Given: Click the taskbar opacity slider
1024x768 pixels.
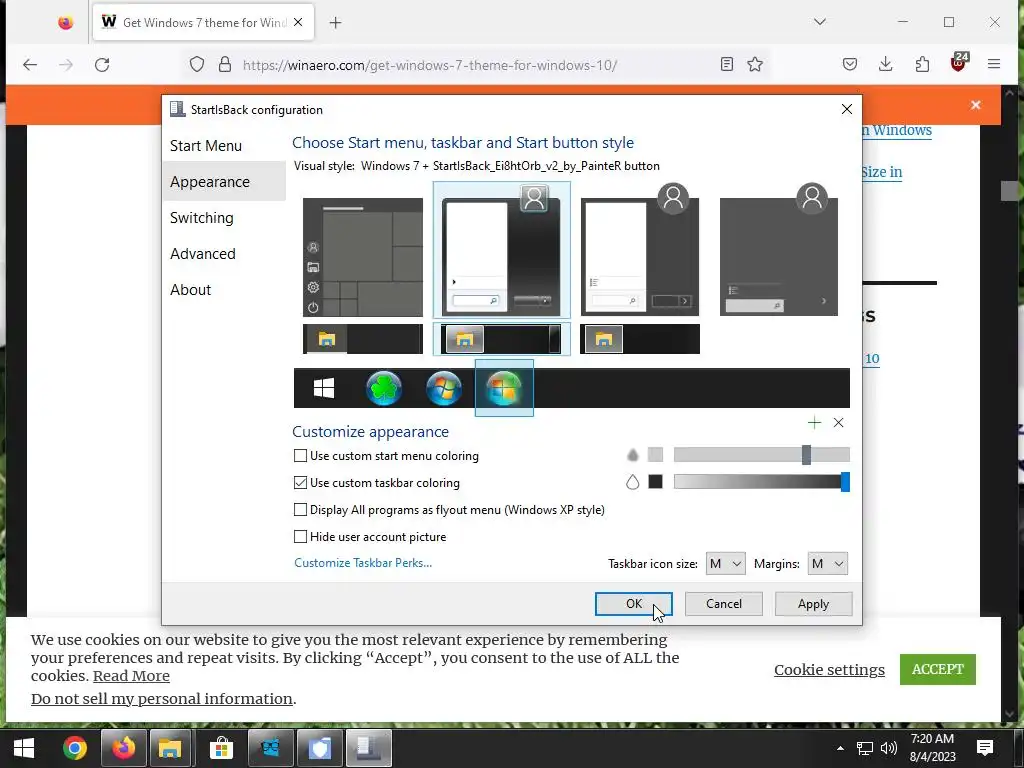Looking at the screenshot, I should pos(761,482).
